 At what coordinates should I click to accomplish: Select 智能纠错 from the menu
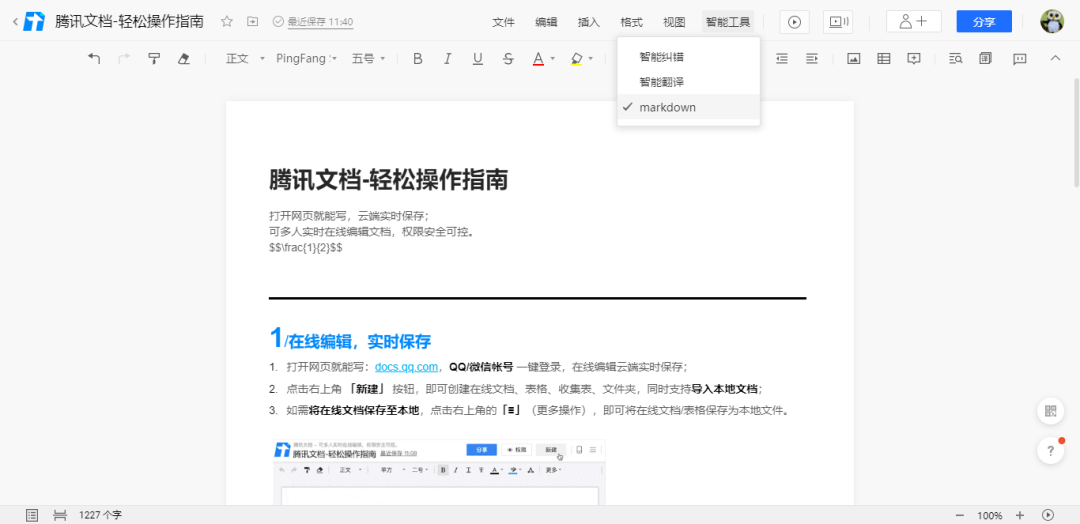click(689, 56)
